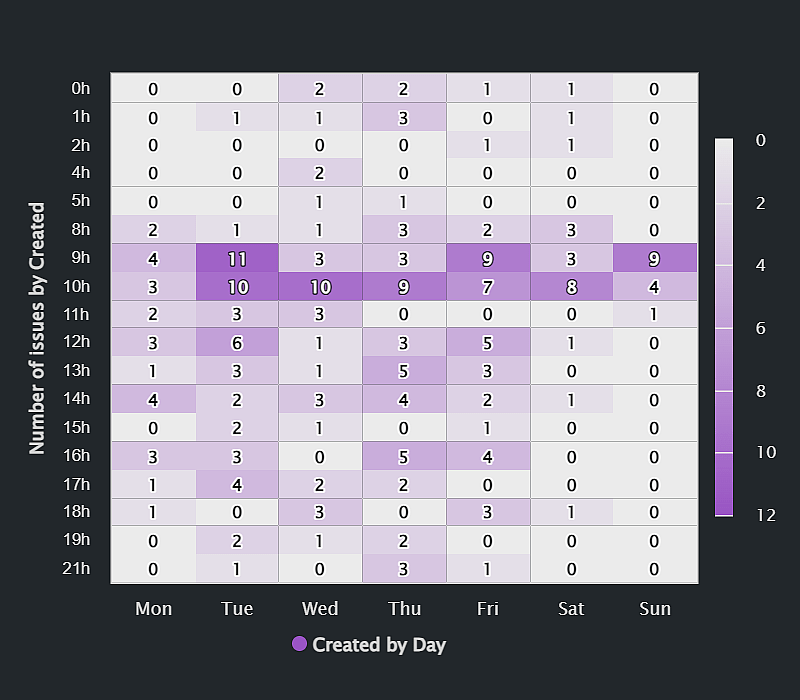Viewport: 800px width, 700px height.
Task: Click the Tue 10h cell showing 10
Action: click(x=237, y=286)
